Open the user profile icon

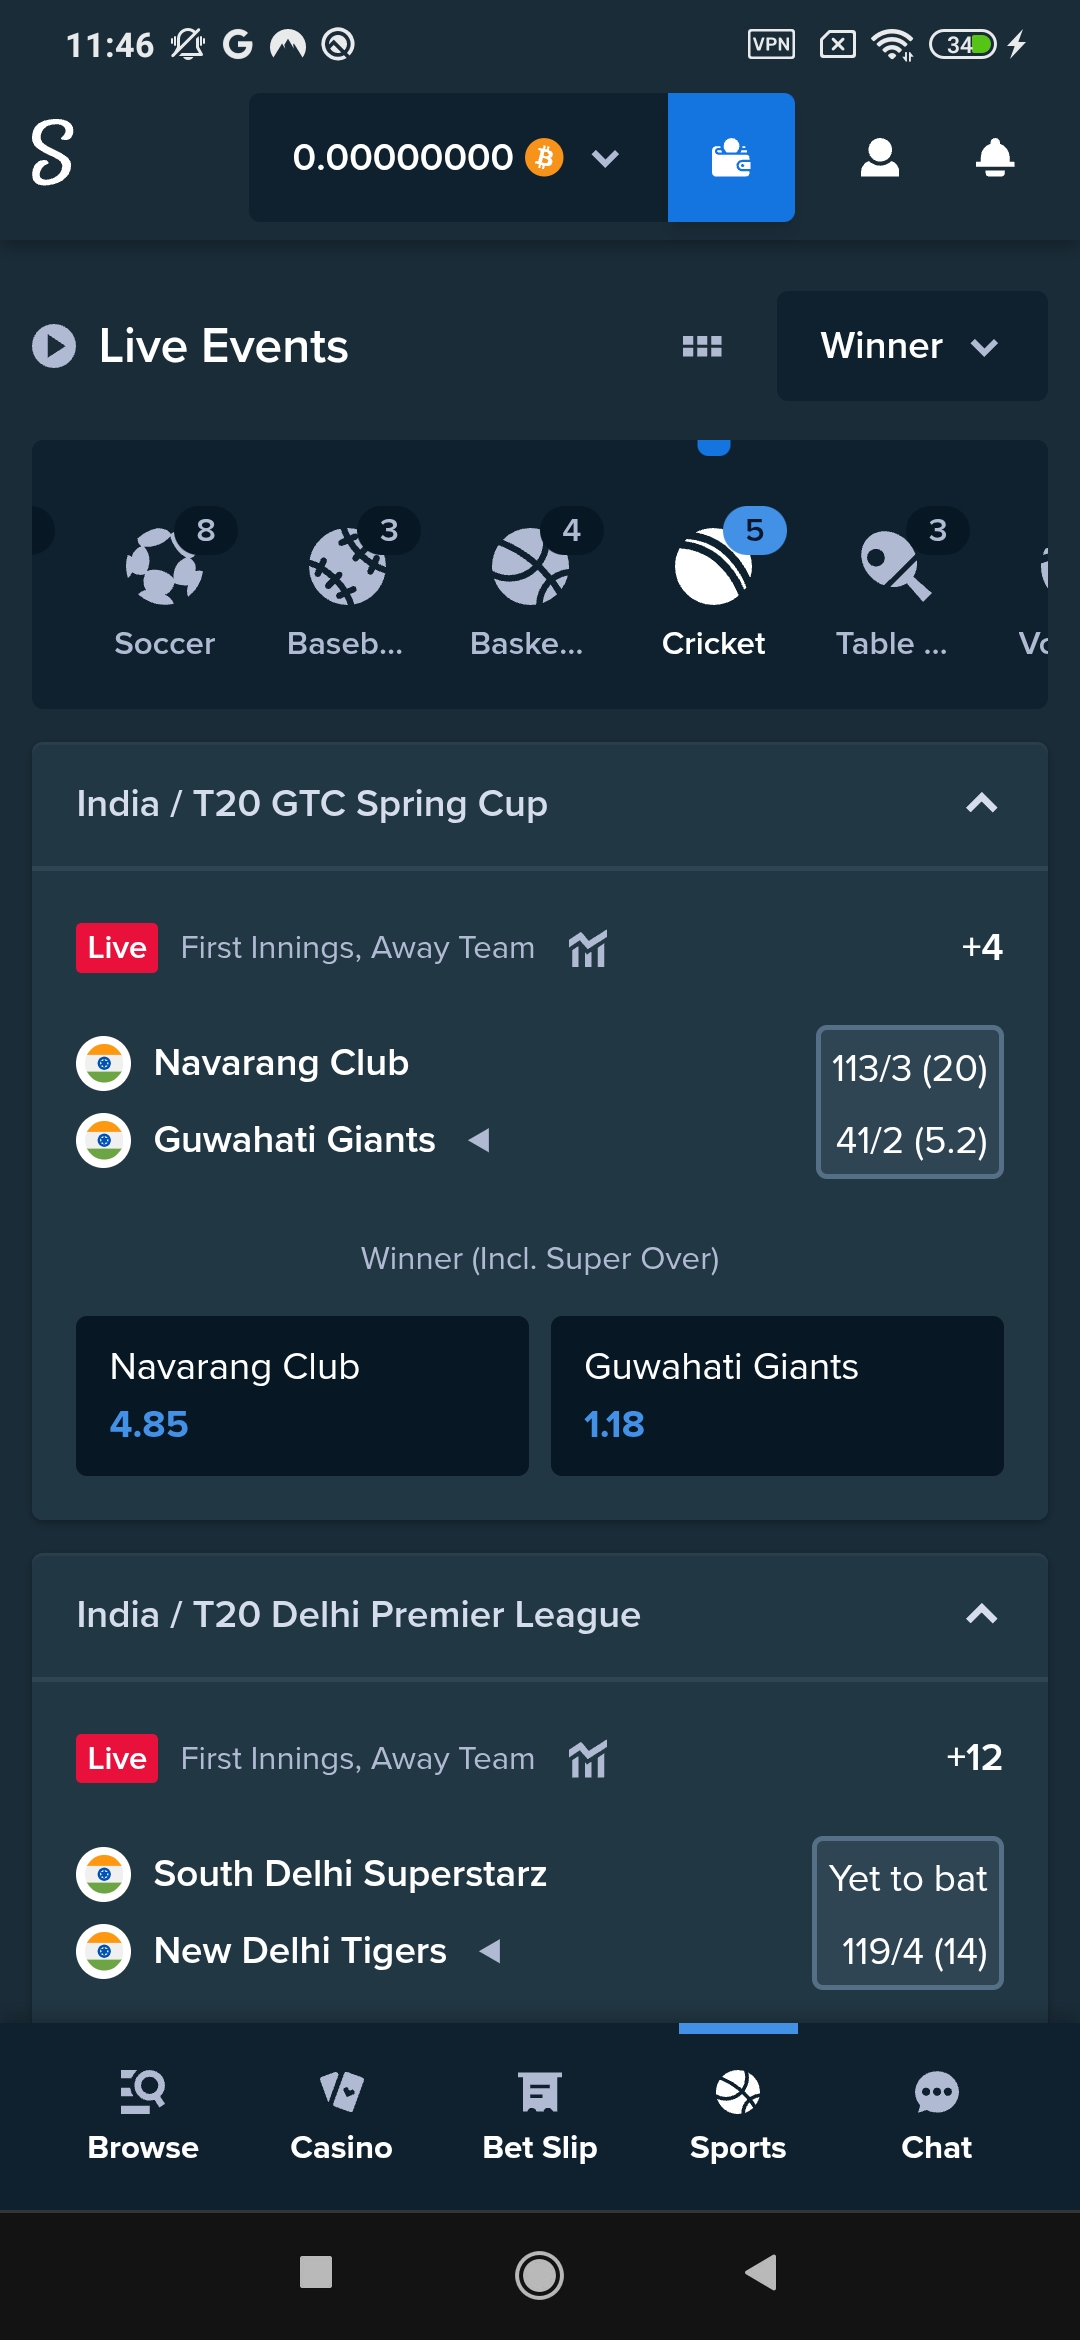point(879,156)
